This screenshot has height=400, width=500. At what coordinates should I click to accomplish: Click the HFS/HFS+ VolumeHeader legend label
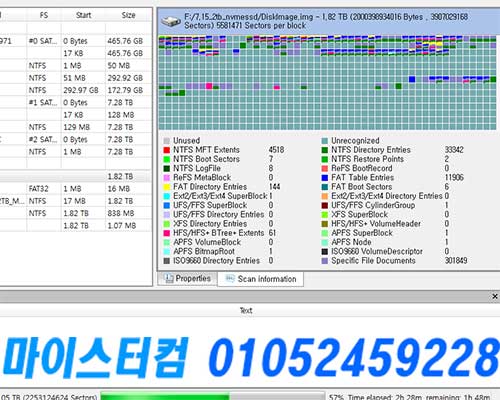376,224
